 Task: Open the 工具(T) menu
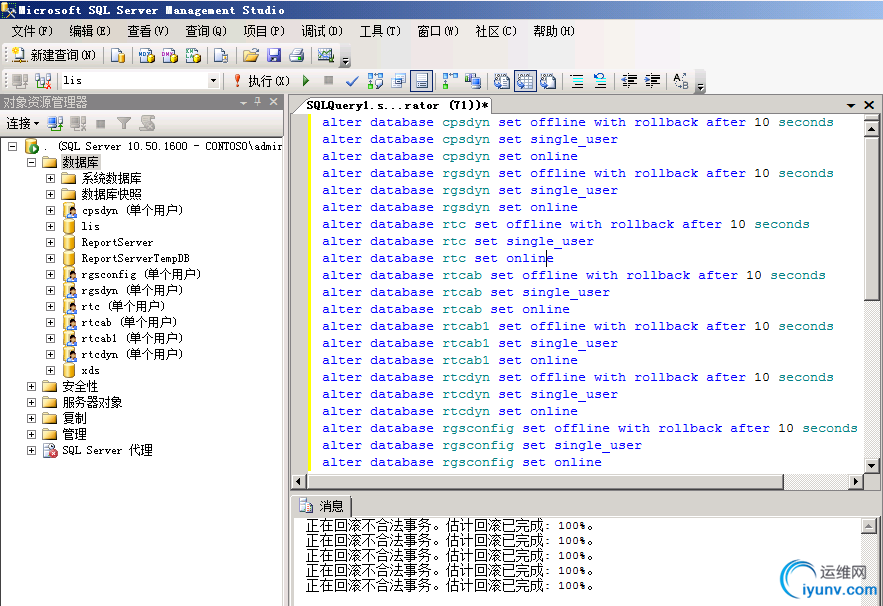pos(380,31)
